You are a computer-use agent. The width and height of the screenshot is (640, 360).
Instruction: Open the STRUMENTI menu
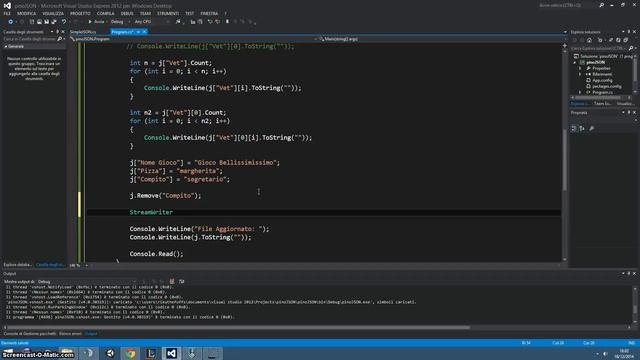click(168, 13)
